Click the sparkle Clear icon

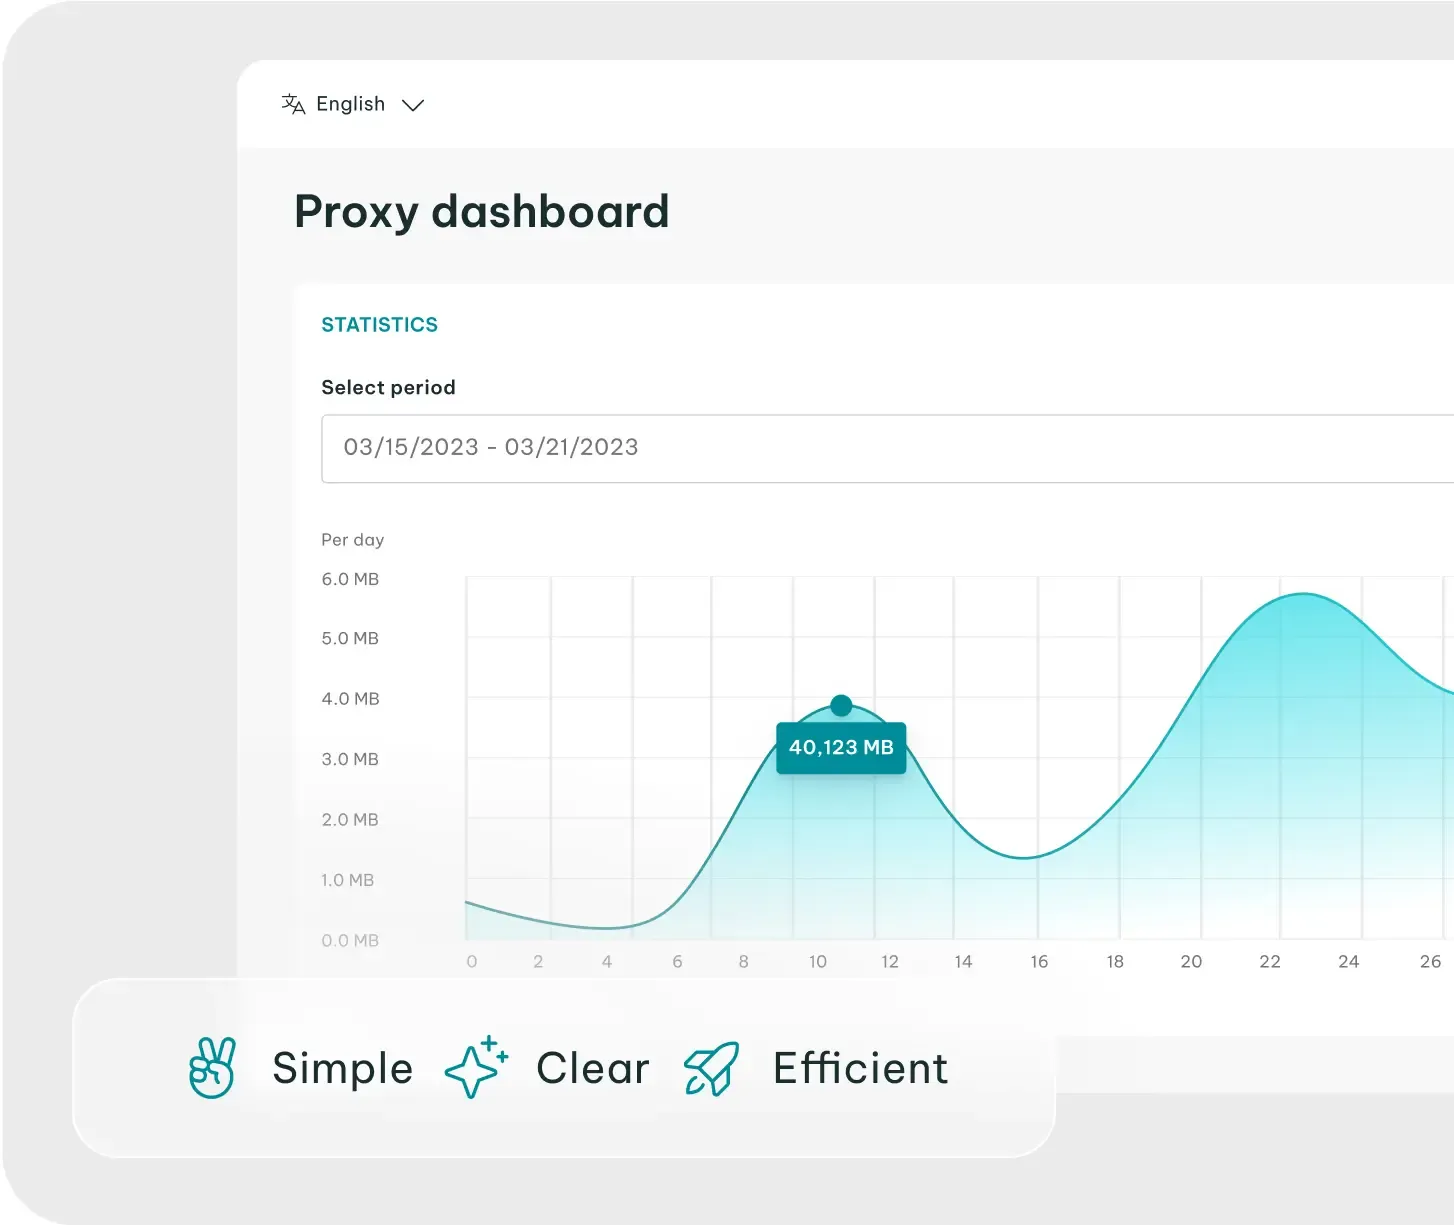click(476, 1068)
